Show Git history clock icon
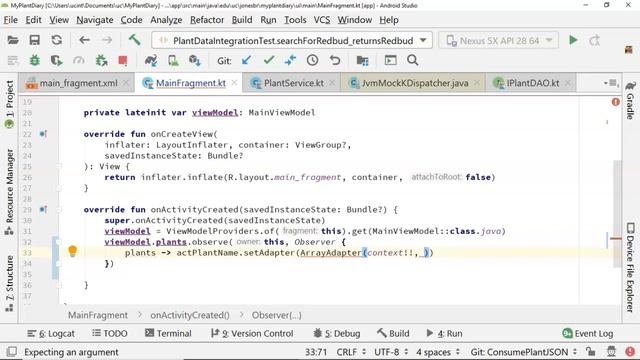This screenshot has width=640, height=360. [312, 60]
